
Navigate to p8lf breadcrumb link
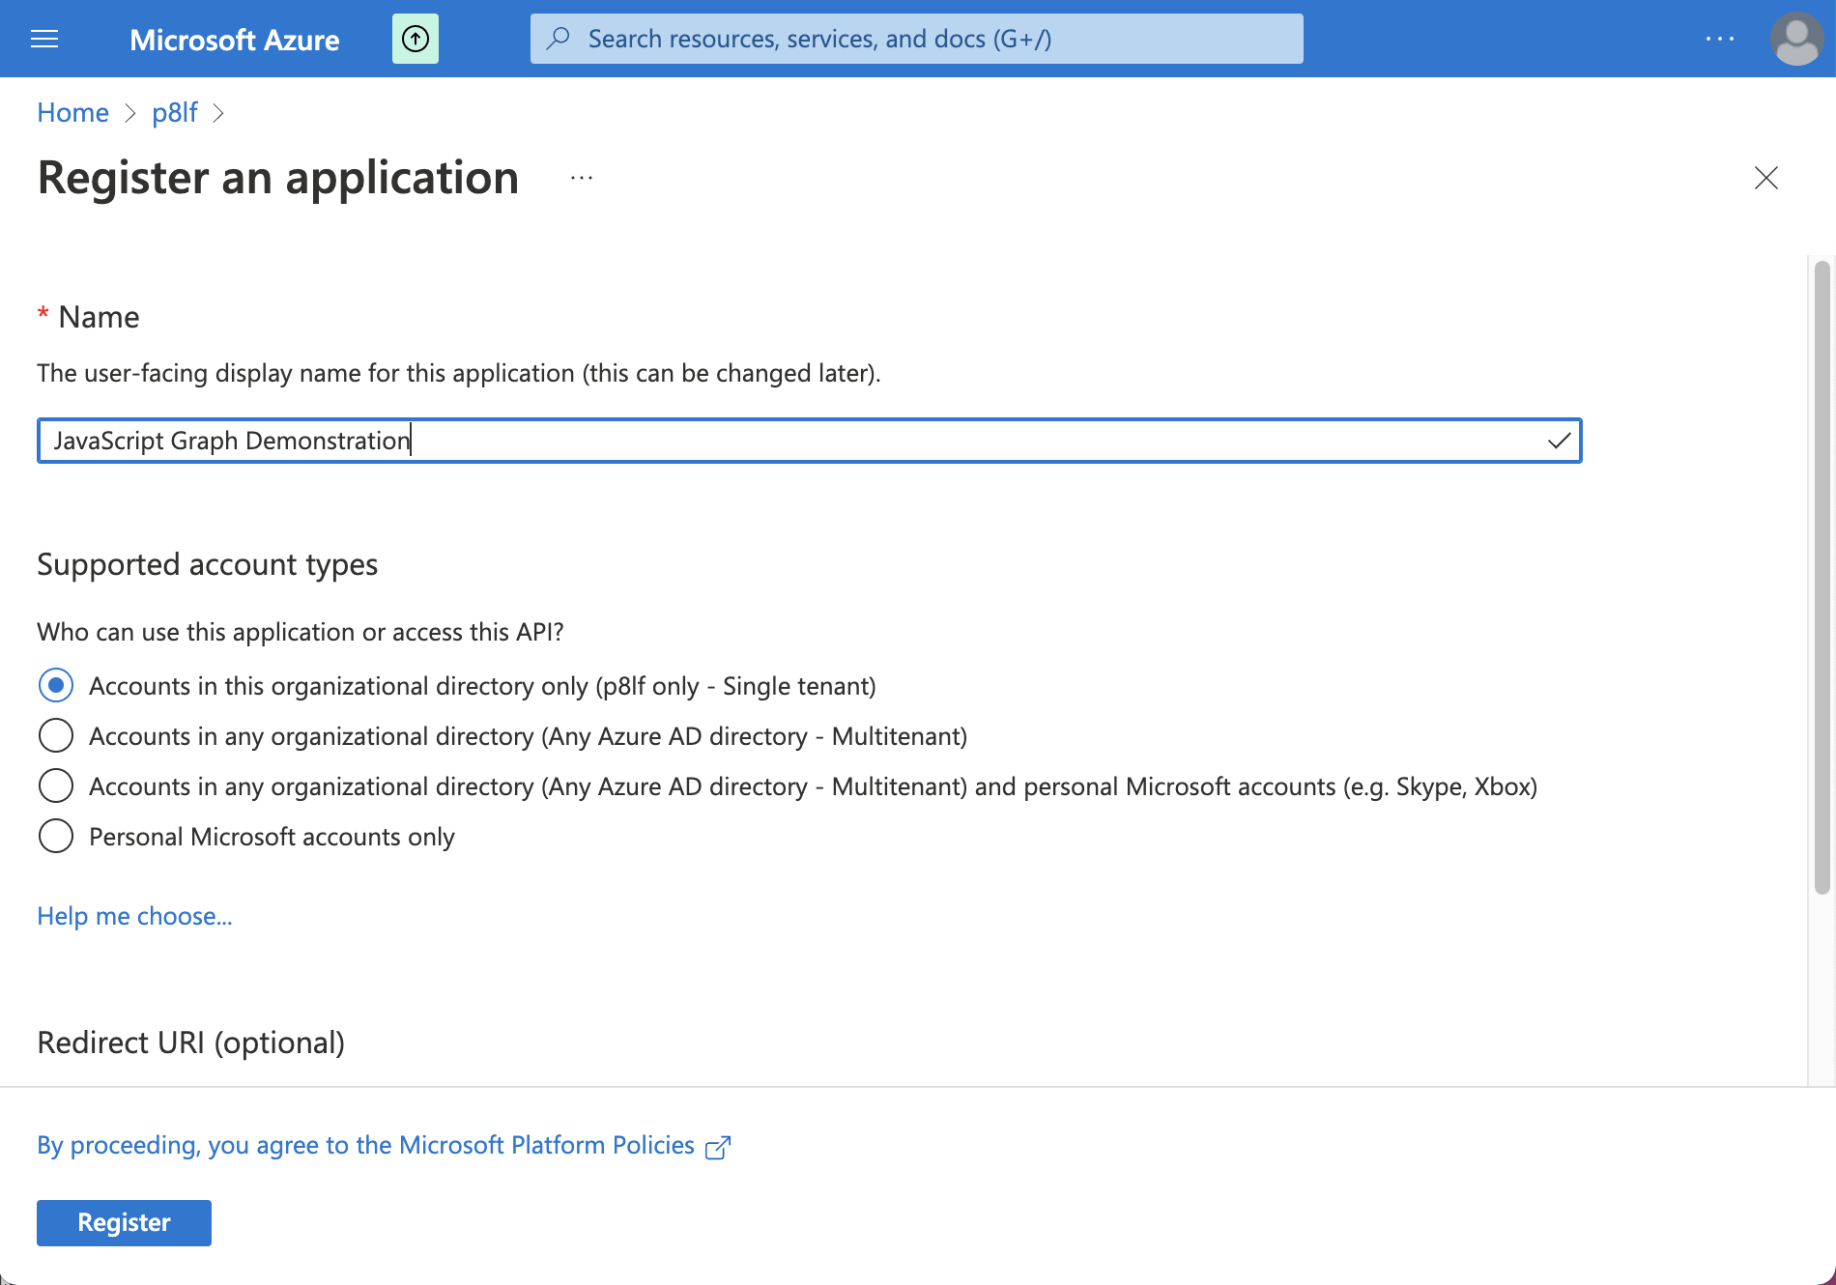tap(174, 113)
